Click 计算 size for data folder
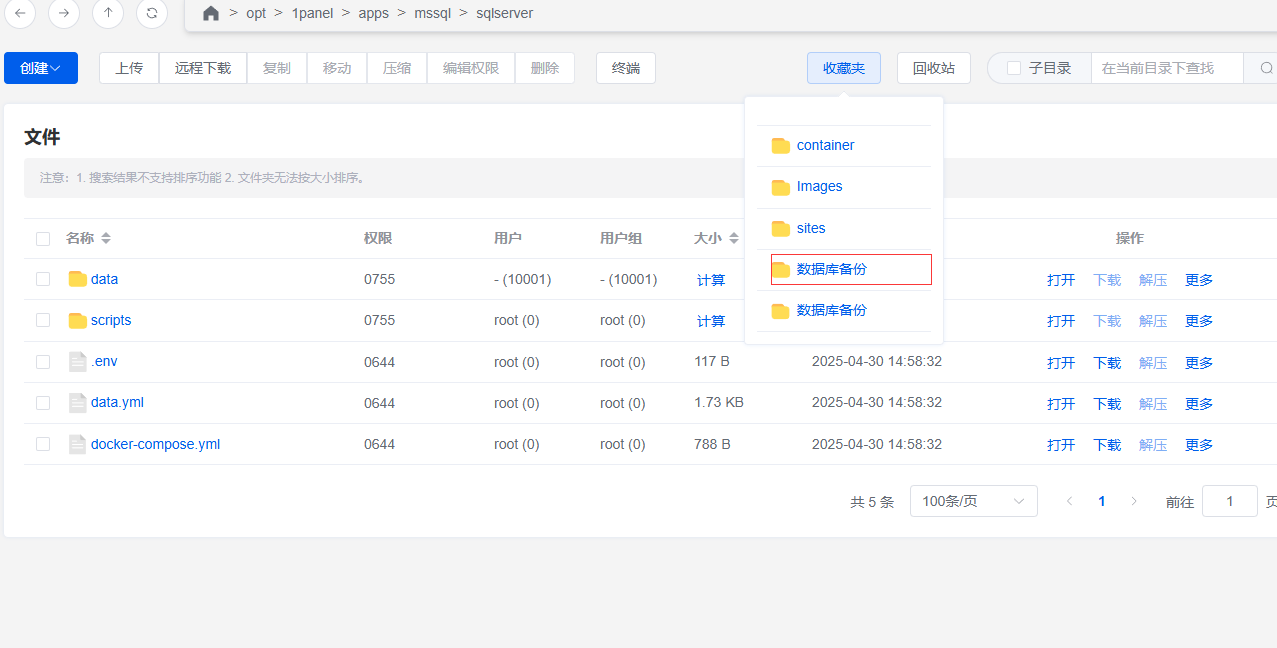The height and width of the screenshot is (648, 1277). pyautogui.click(x=711, y=280)
